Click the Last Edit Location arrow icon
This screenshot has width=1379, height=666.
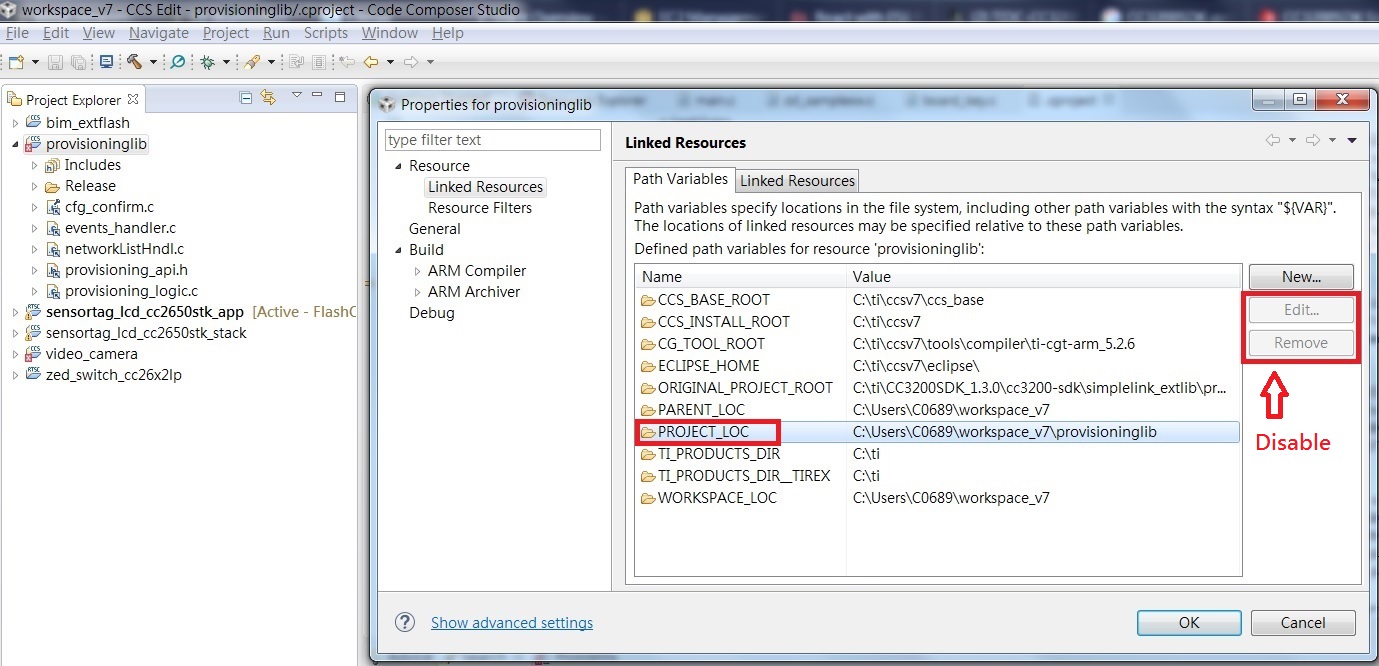347,62
